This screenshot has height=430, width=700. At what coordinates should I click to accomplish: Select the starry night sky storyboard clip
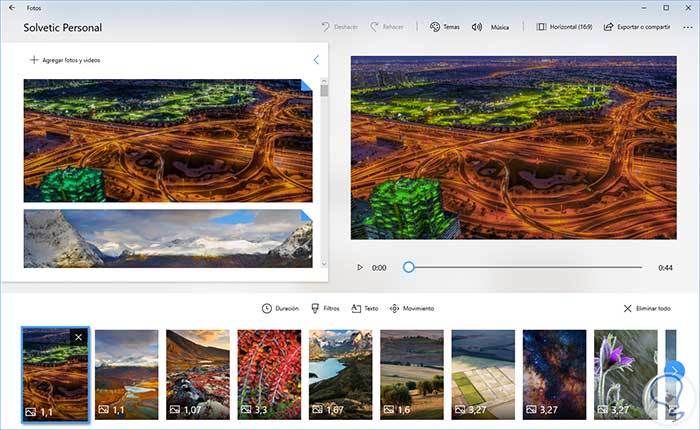(554, 375)
